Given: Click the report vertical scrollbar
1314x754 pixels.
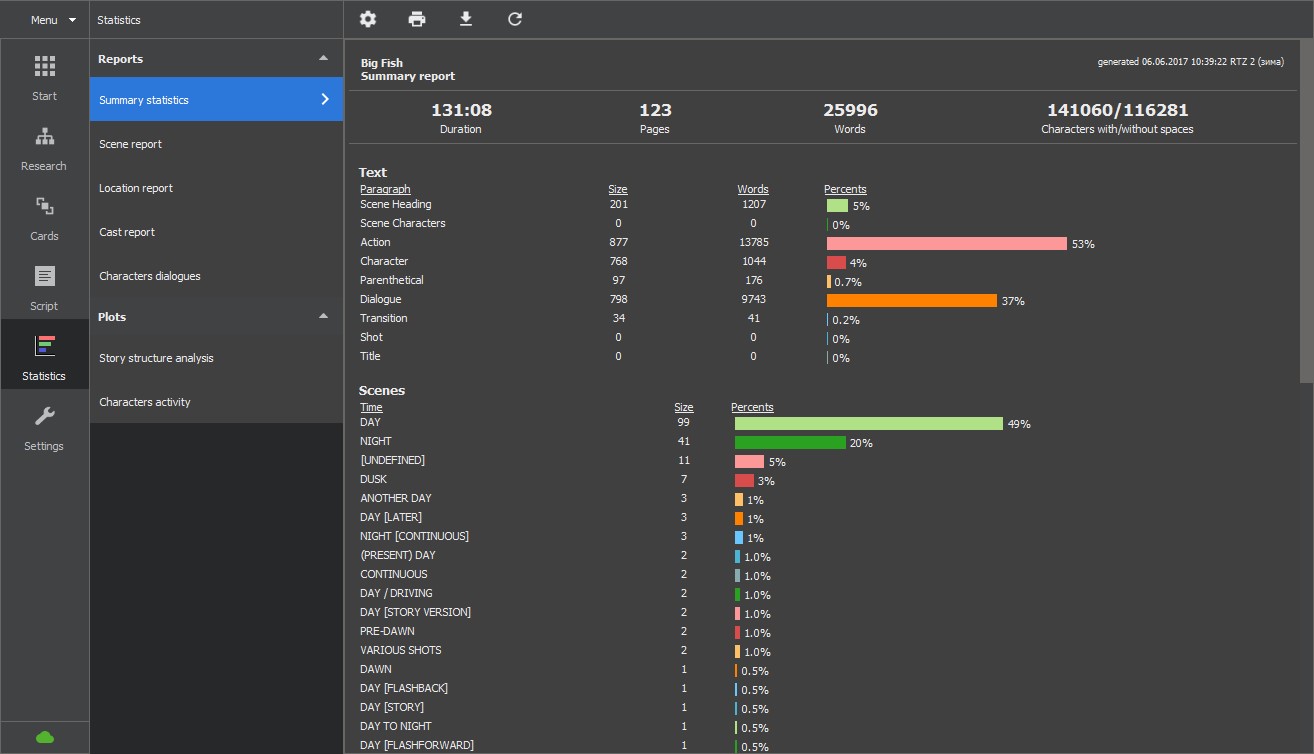Looking at the screenshot, I should 1306,212.
